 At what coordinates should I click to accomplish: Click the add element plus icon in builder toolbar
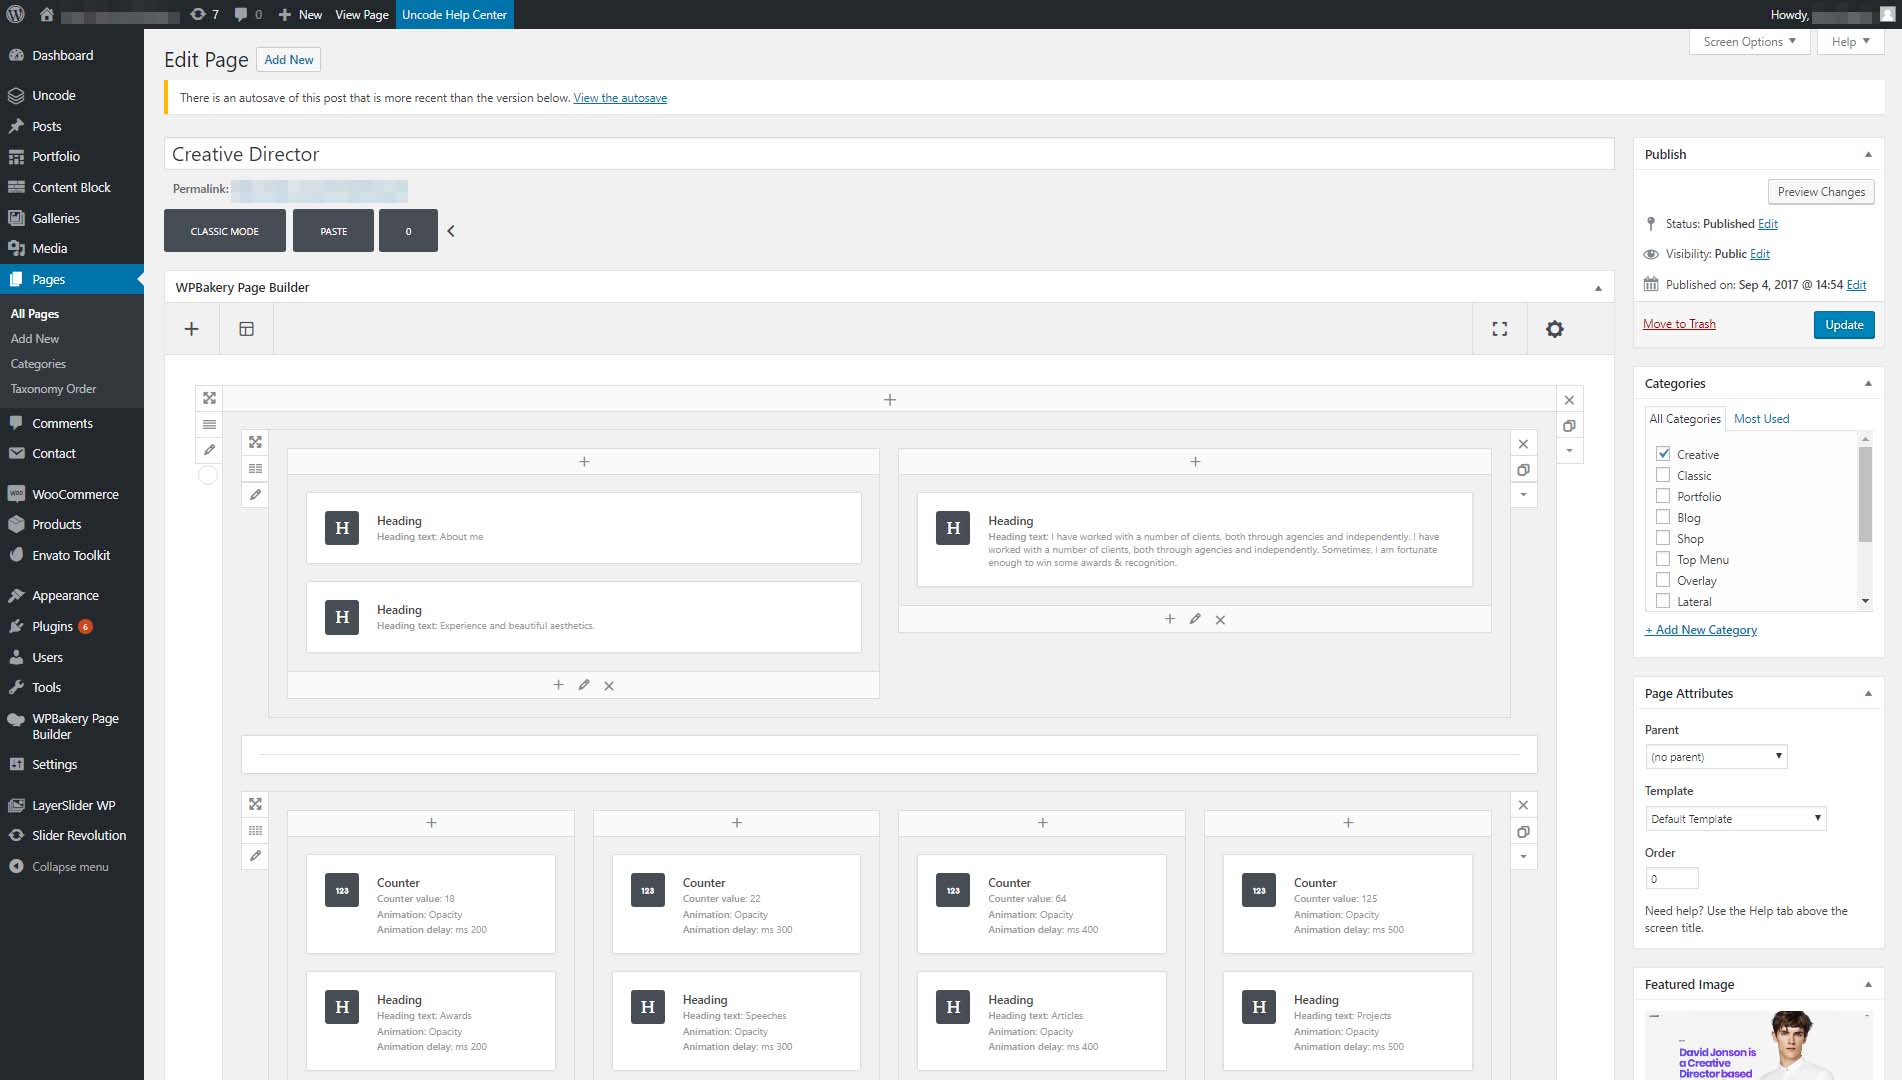(191, 329)
